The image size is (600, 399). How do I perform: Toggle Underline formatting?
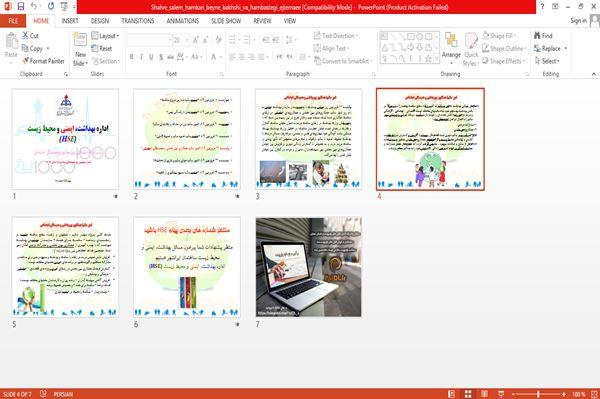pos(152,57)
